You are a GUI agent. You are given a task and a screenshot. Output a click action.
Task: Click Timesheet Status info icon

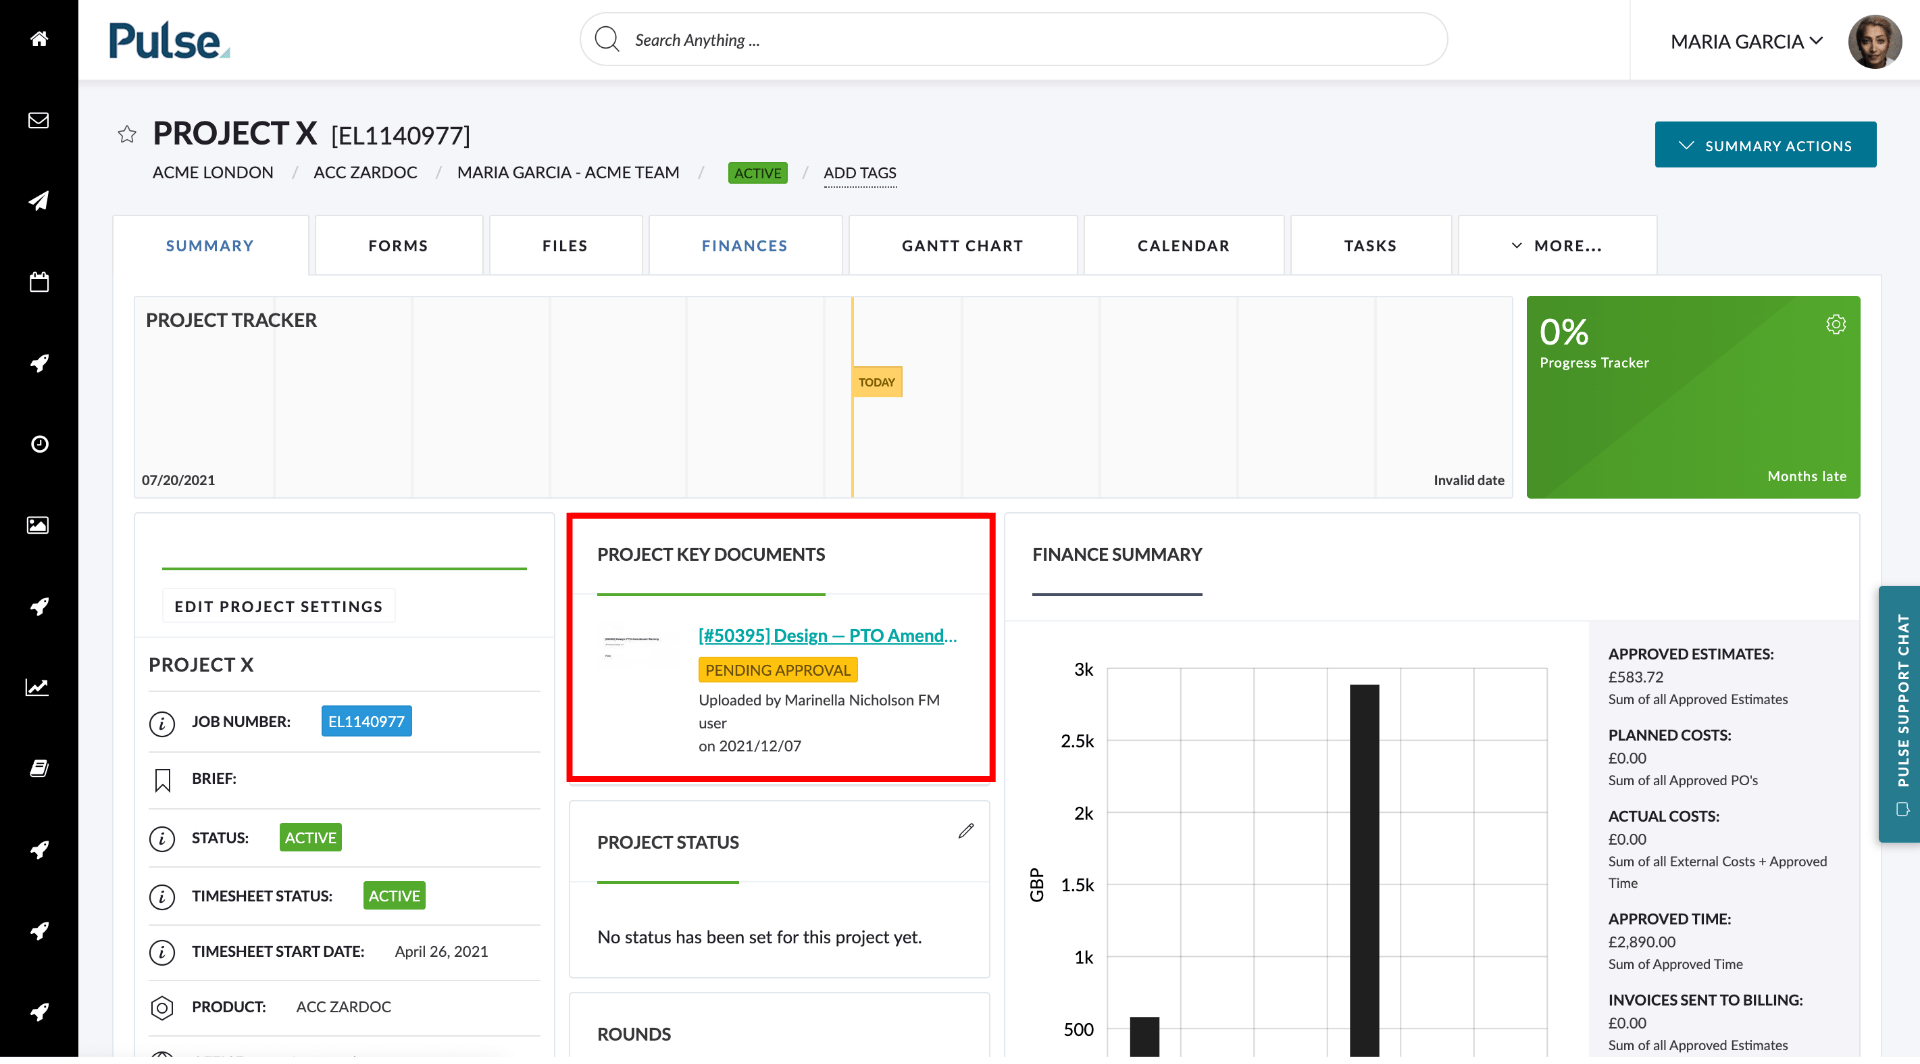click(x=162, y=897)
